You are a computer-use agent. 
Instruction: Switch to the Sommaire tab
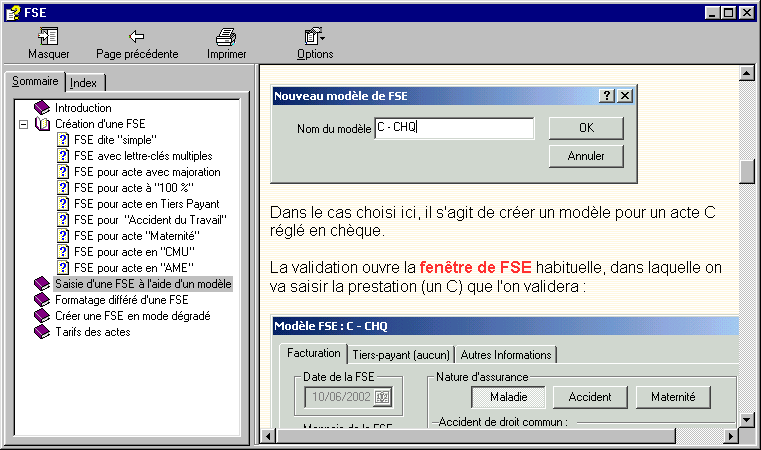[x=35, y=81]
